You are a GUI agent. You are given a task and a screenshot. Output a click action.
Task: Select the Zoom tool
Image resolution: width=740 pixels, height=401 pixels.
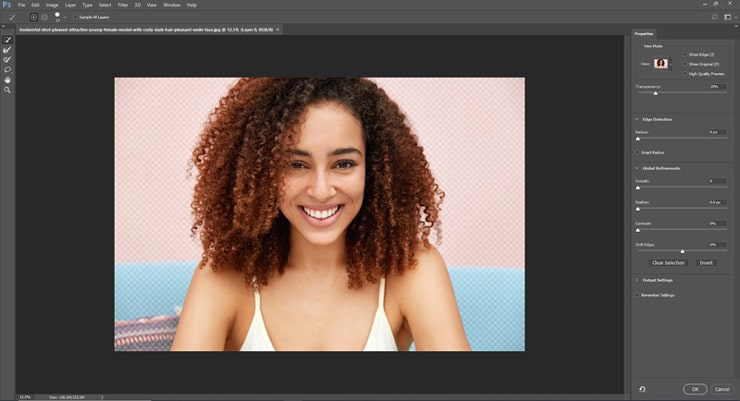point(8,90)
